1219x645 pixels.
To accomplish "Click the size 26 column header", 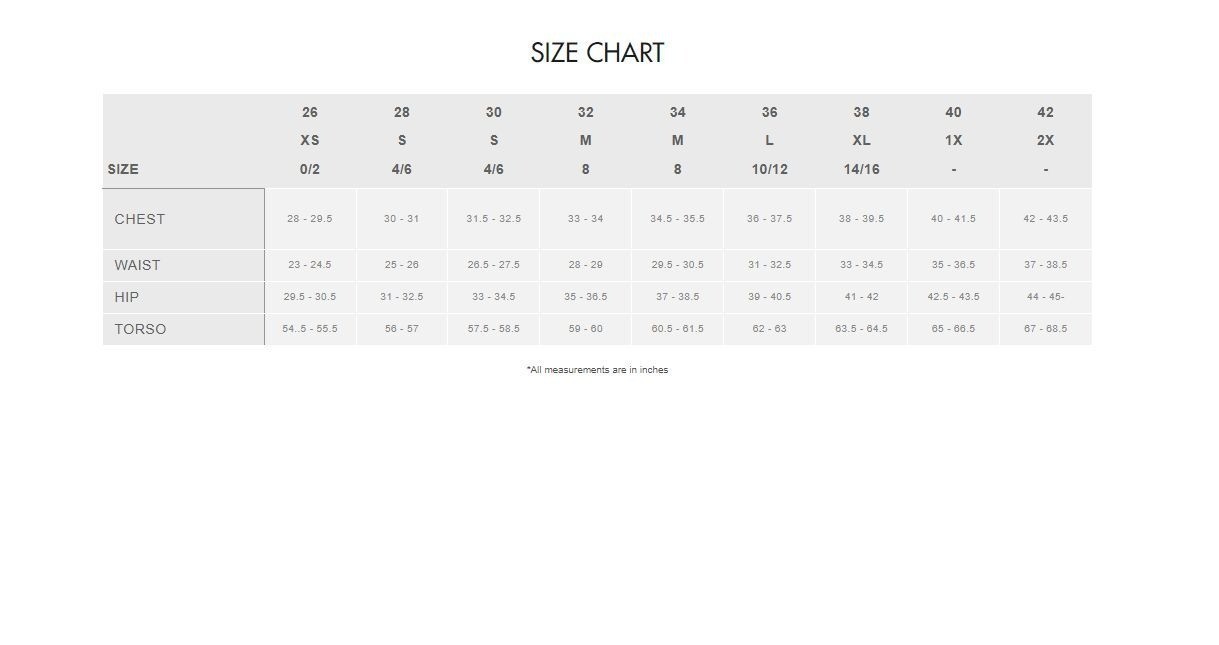I will [310, 112].
